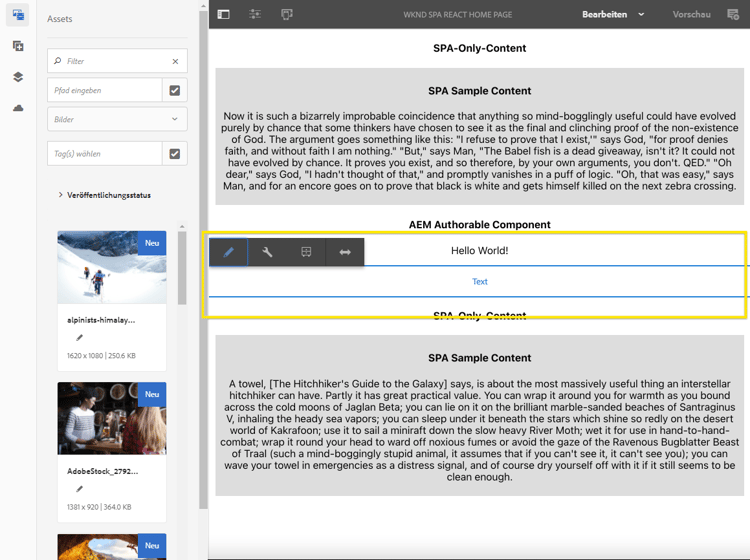750x560 pixels.
Task: Toggle the side panel icon
Action: click(223, 14)
